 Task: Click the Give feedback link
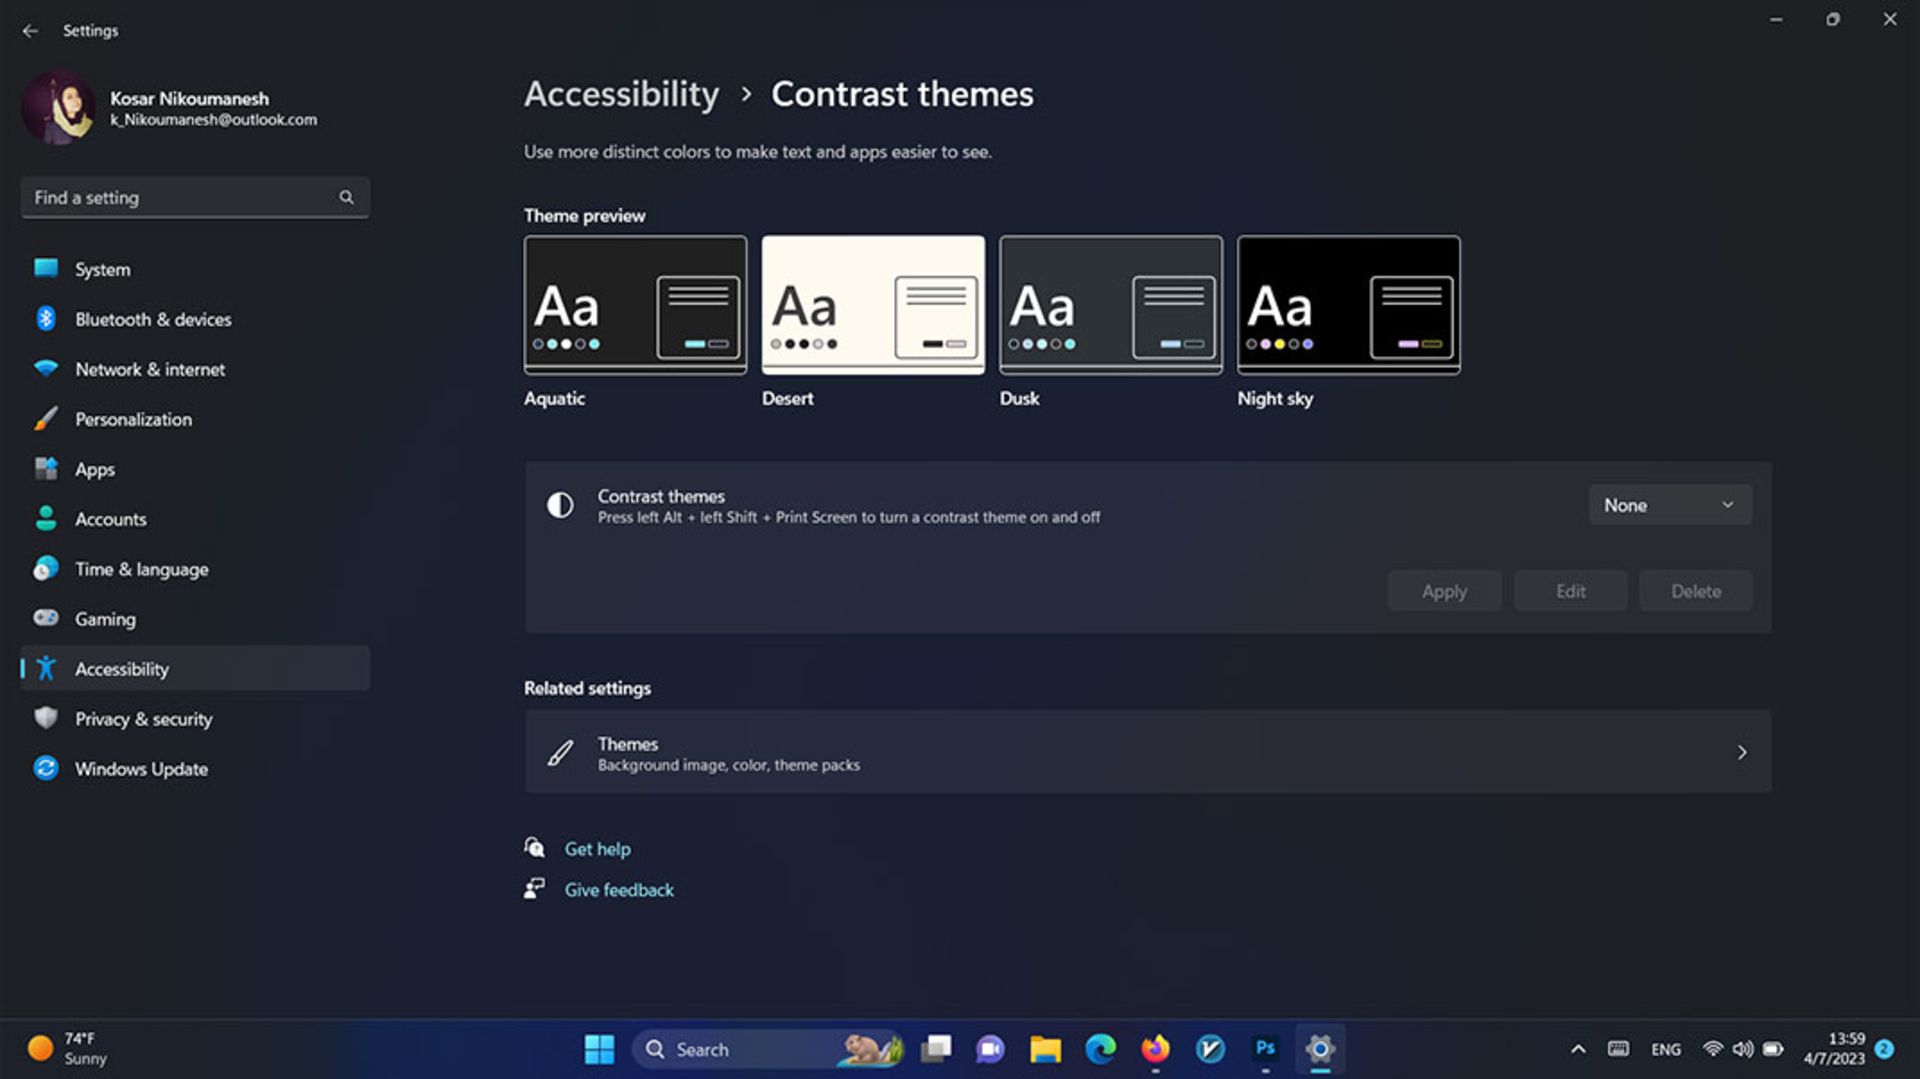tap(618, 889)
